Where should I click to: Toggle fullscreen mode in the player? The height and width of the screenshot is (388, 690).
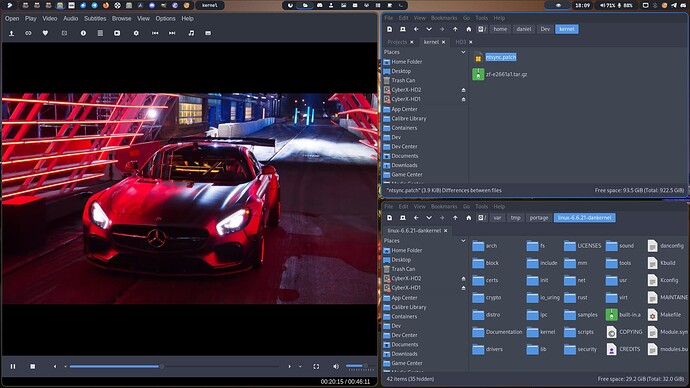pos(316,366)
